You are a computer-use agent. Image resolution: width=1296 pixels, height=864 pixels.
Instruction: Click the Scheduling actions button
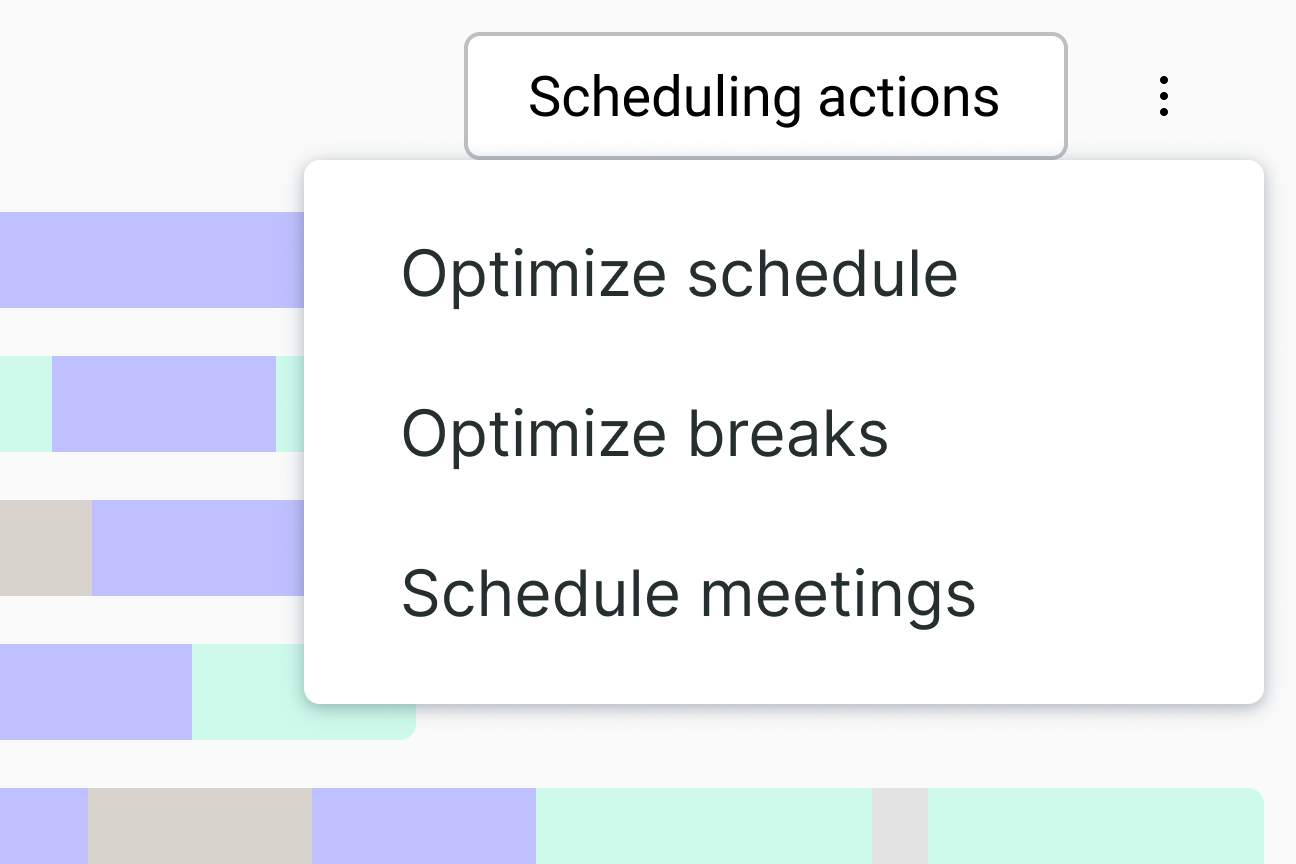(x=765, y=97)
